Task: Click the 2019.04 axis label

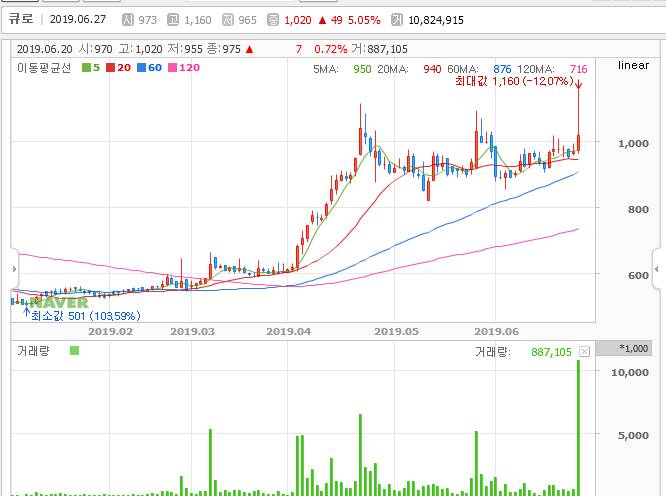Action: (288, 332)
